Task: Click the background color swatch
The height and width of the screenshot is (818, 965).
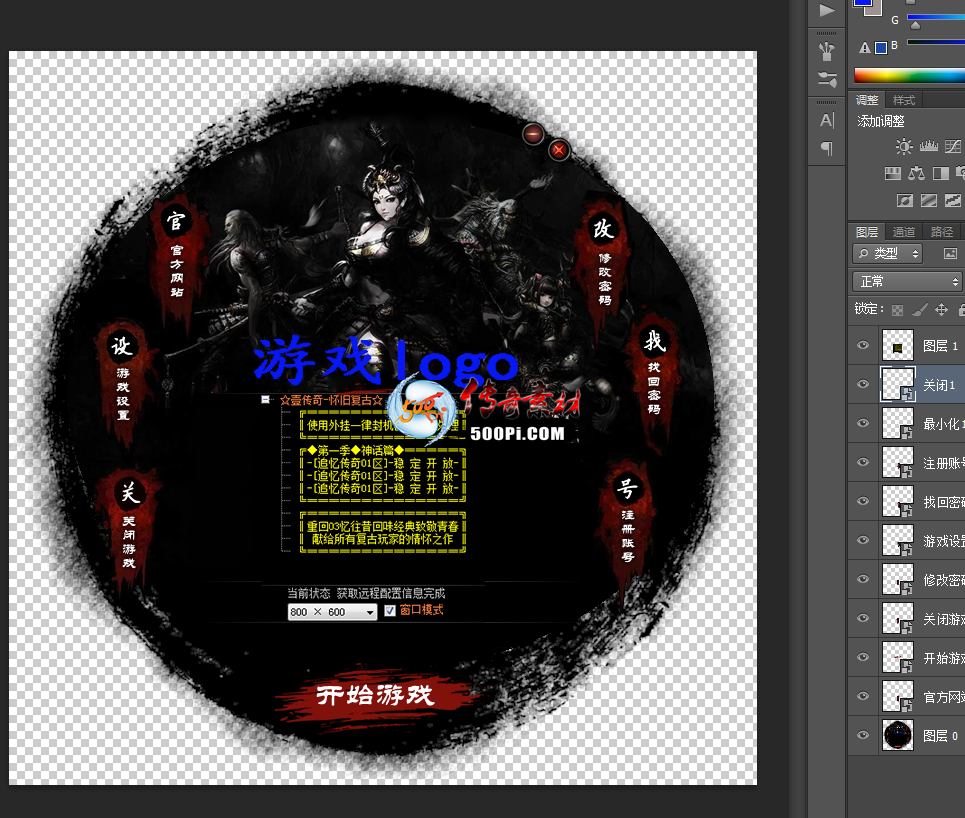Action: [x=876, y=10]
